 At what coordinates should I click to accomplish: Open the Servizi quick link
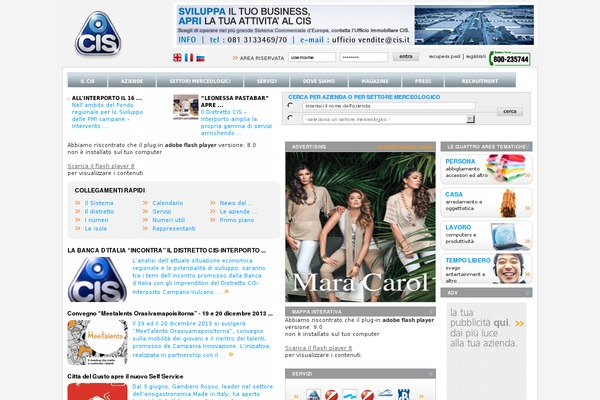(x=161, y=211)
